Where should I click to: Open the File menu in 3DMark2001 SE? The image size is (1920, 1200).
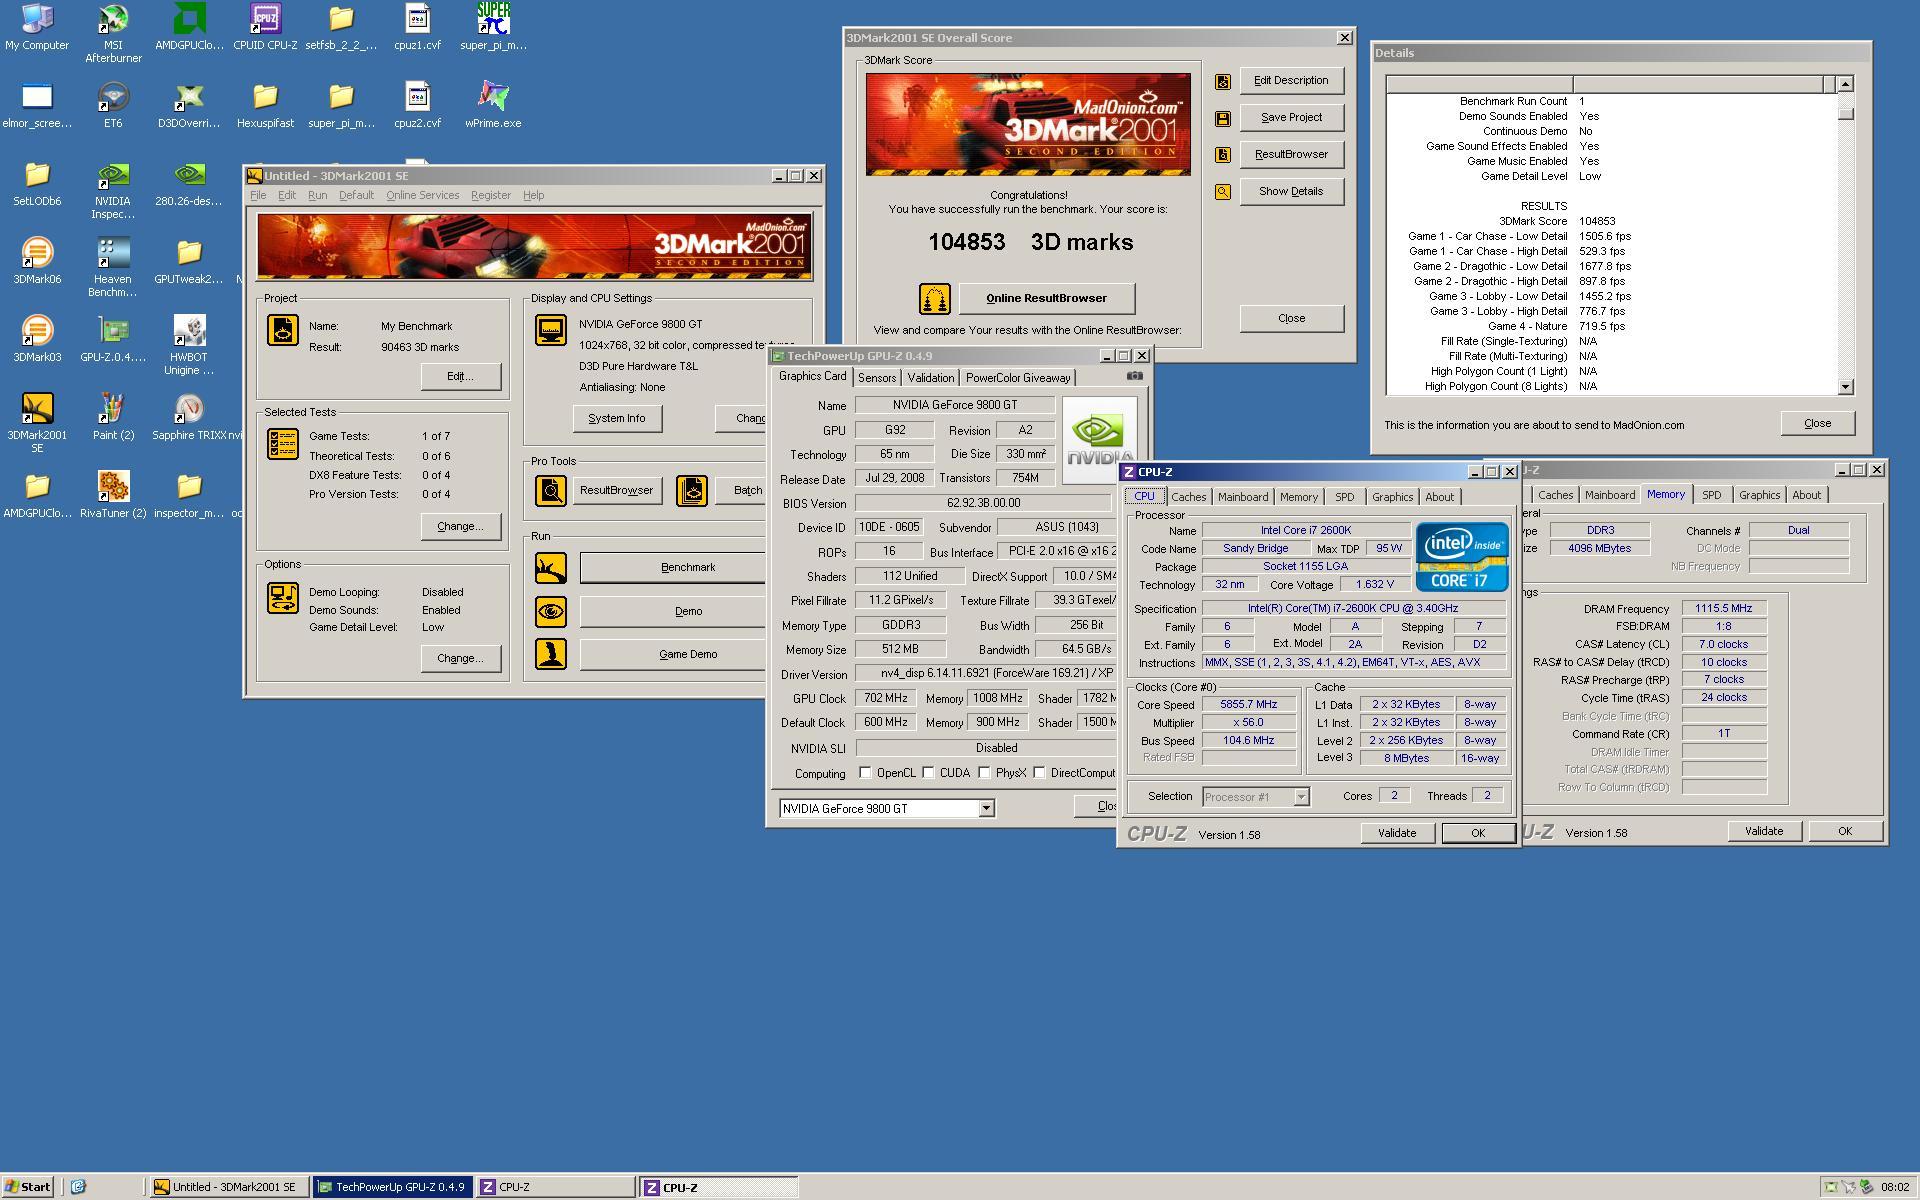[258, 195]
